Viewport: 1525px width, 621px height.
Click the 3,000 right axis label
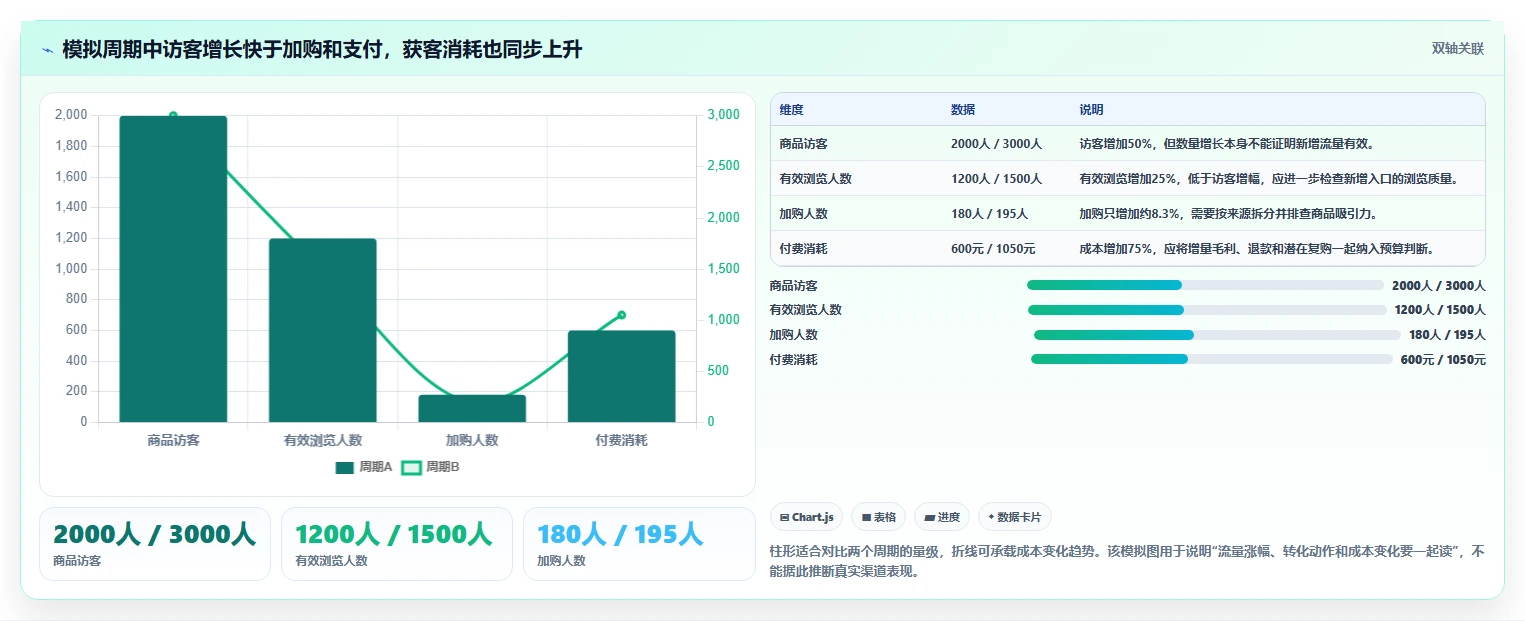(x=723, y=115)
